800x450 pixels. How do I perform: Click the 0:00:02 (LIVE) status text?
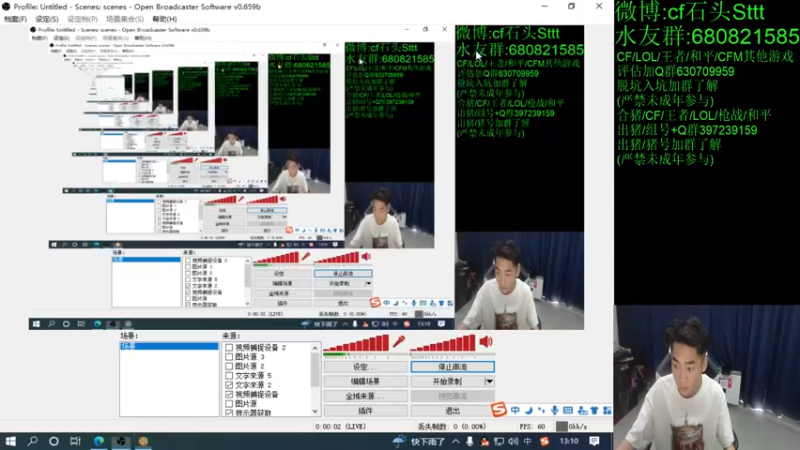[x=340, y=427]
